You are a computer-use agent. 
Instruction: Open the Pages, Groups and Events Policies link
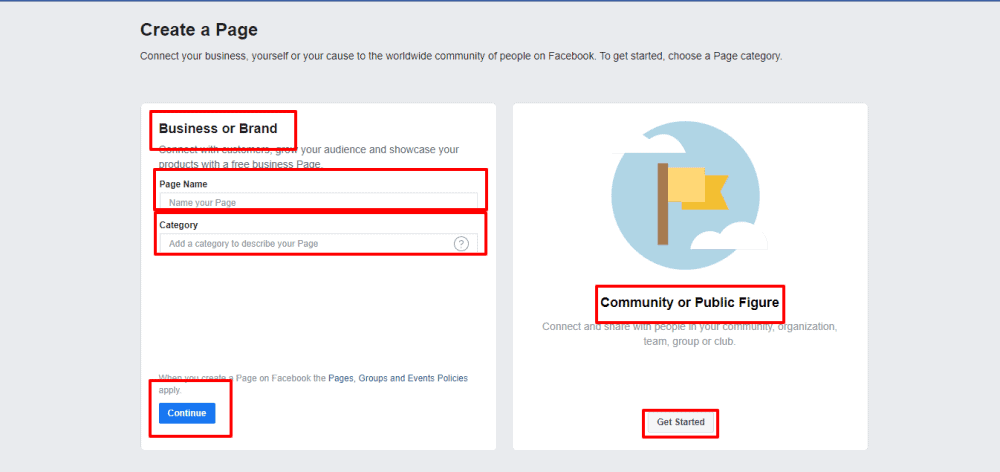(398, 378)
